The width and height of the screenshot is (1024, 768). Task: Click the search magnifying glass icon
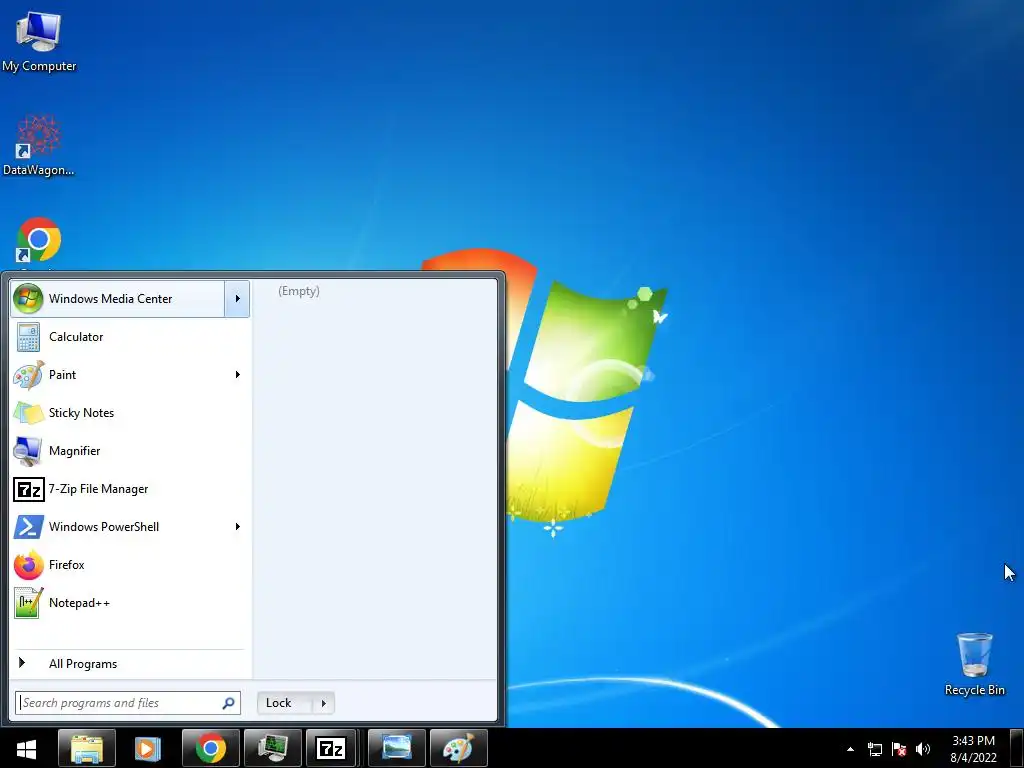coord(229,703)
